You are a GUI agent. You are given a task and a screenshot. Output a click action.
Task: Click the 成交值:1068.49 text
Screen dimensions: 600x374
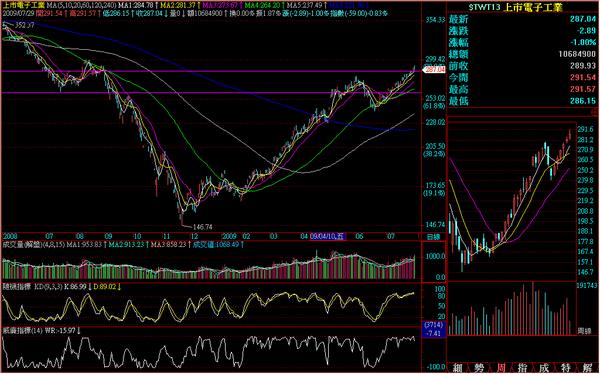point(217,244)
